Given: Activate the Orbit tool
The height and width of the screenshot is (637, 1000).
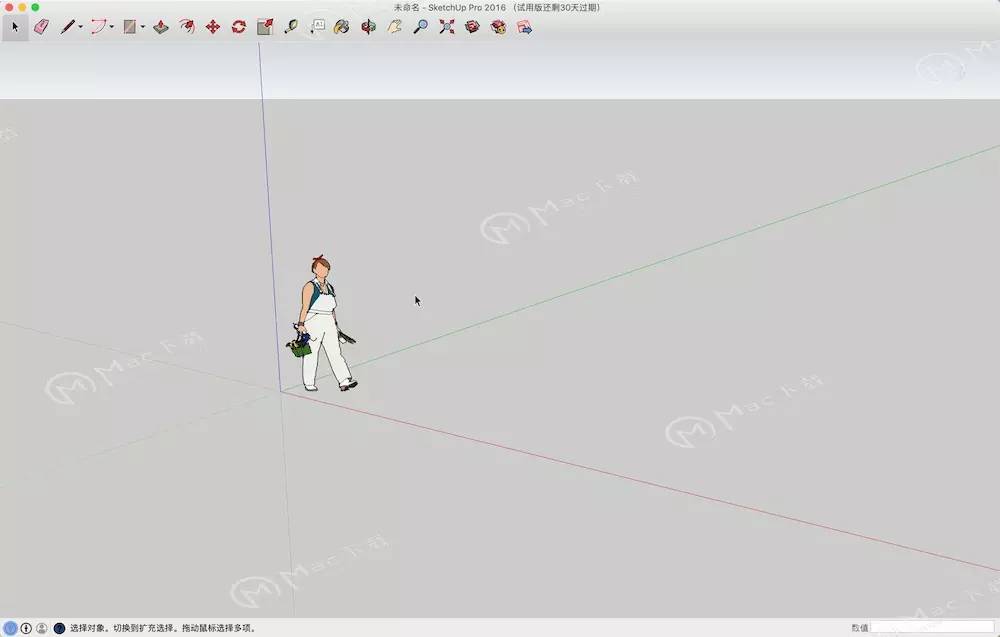Looking at the screenshot, I should click(x=369, y=27).
